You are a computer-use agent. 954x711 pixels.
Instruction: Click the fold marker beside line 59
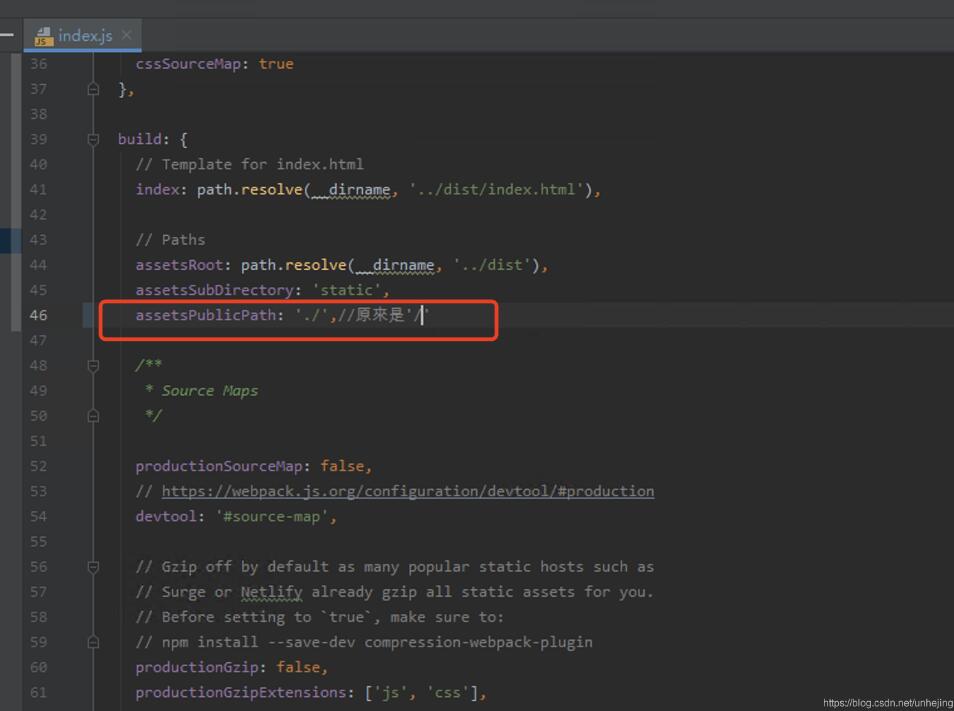point(93,641)
